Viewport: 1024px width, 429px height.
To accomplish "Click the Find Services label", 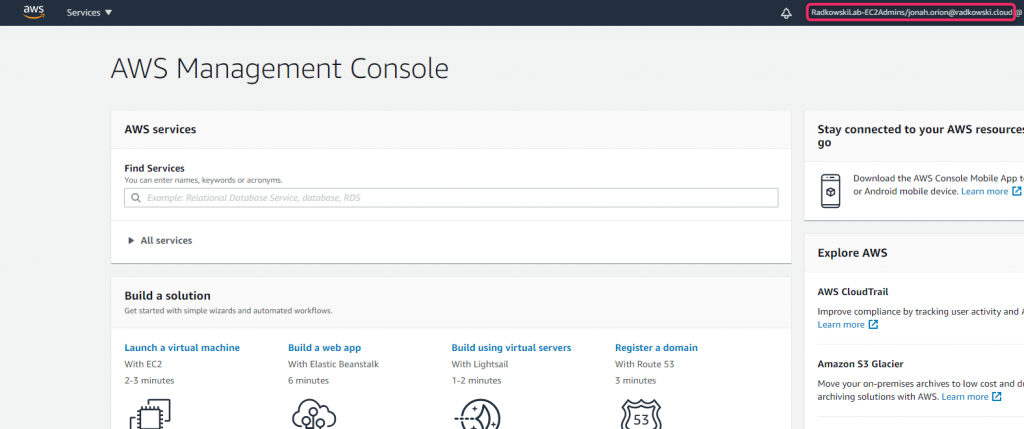I will pyautogui.click(x=154, y=168).
